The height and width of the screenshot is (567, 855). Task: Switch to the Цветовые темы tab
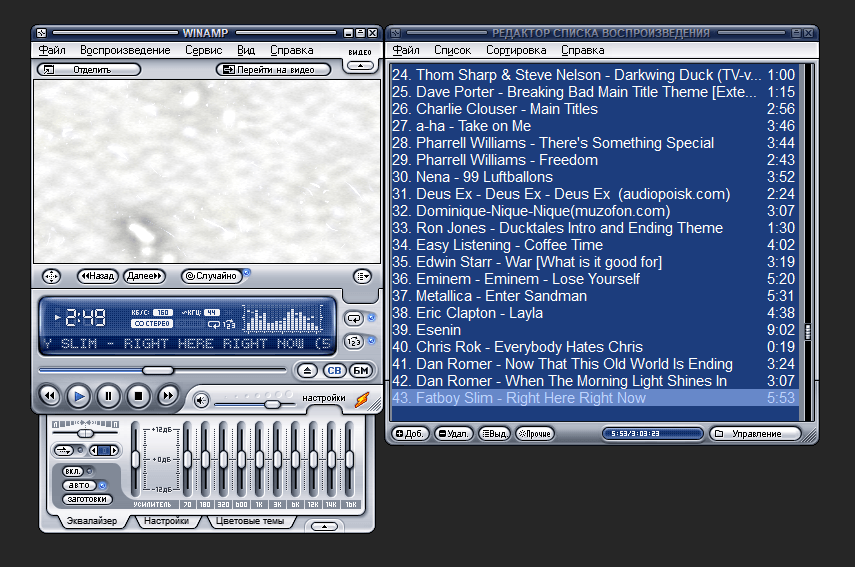(250, 521)
